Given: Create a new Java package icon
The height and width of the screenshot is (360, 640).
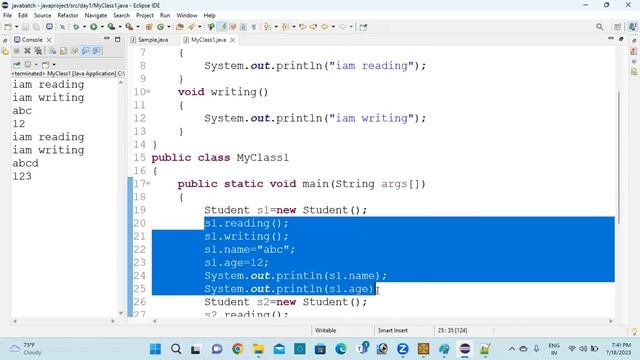Looking at the screenshot, I should (149, 27).
